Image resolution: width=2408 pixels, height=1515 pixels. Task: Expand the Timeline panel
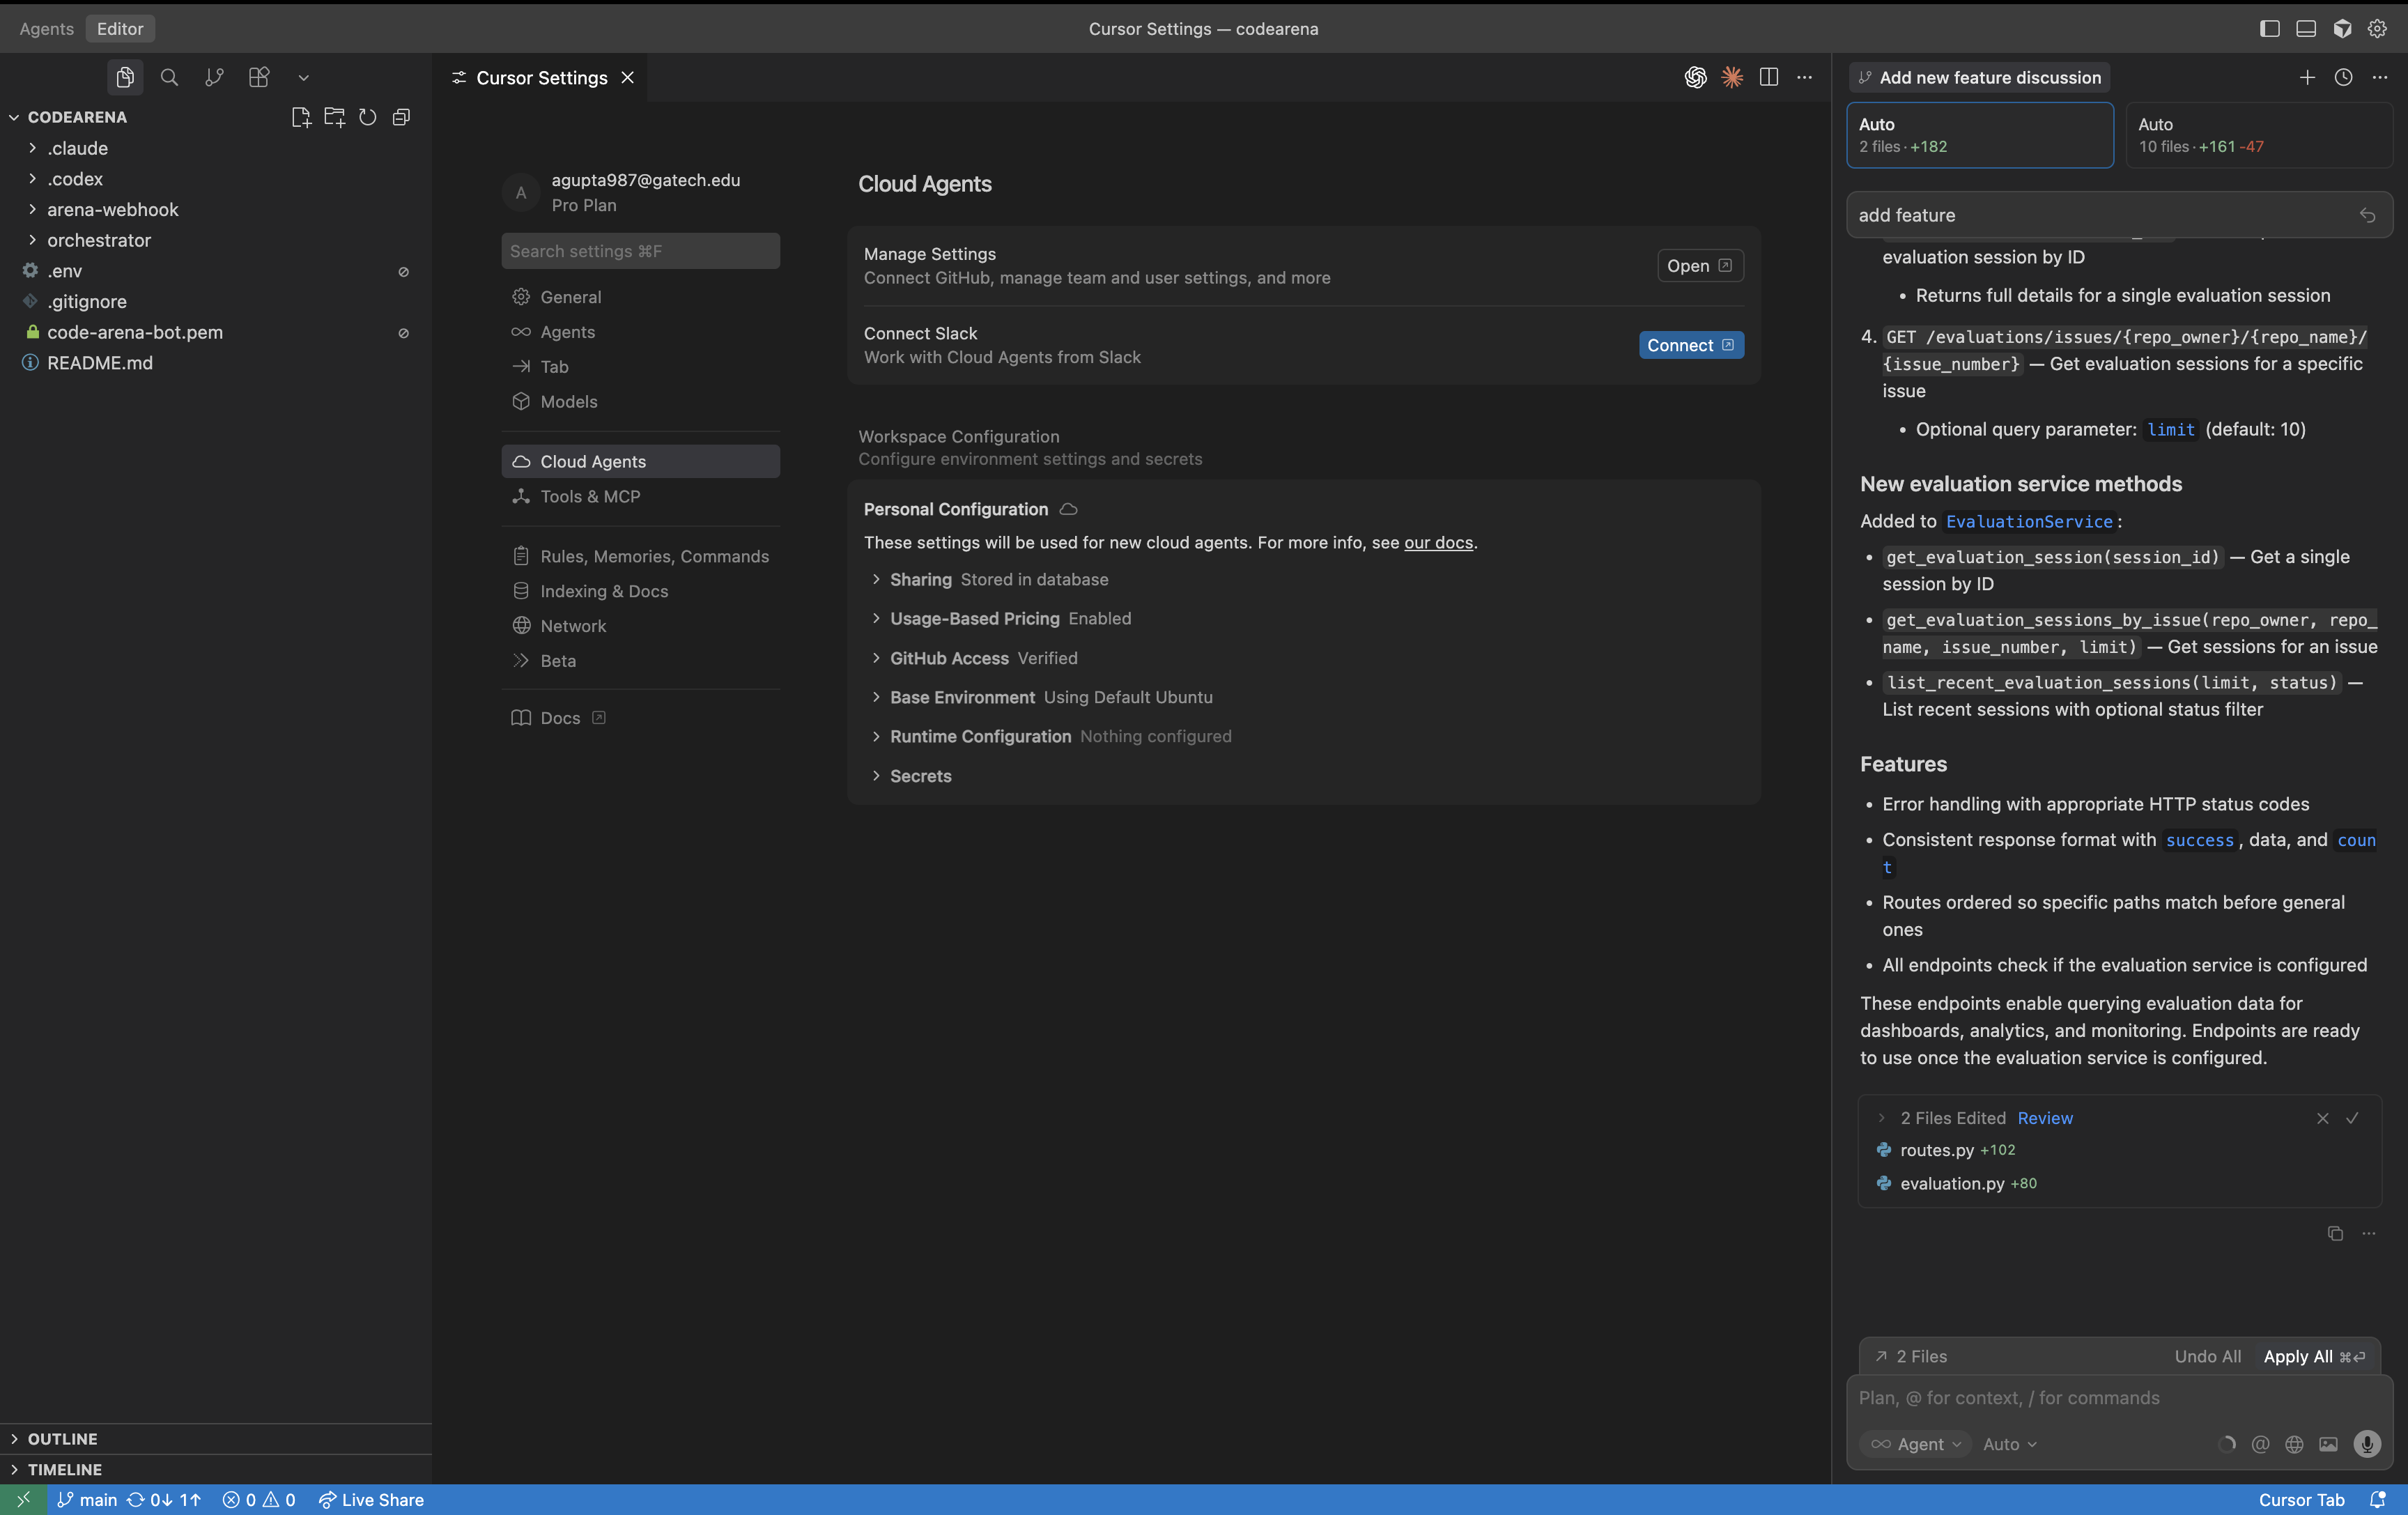tap(66, 1469)
